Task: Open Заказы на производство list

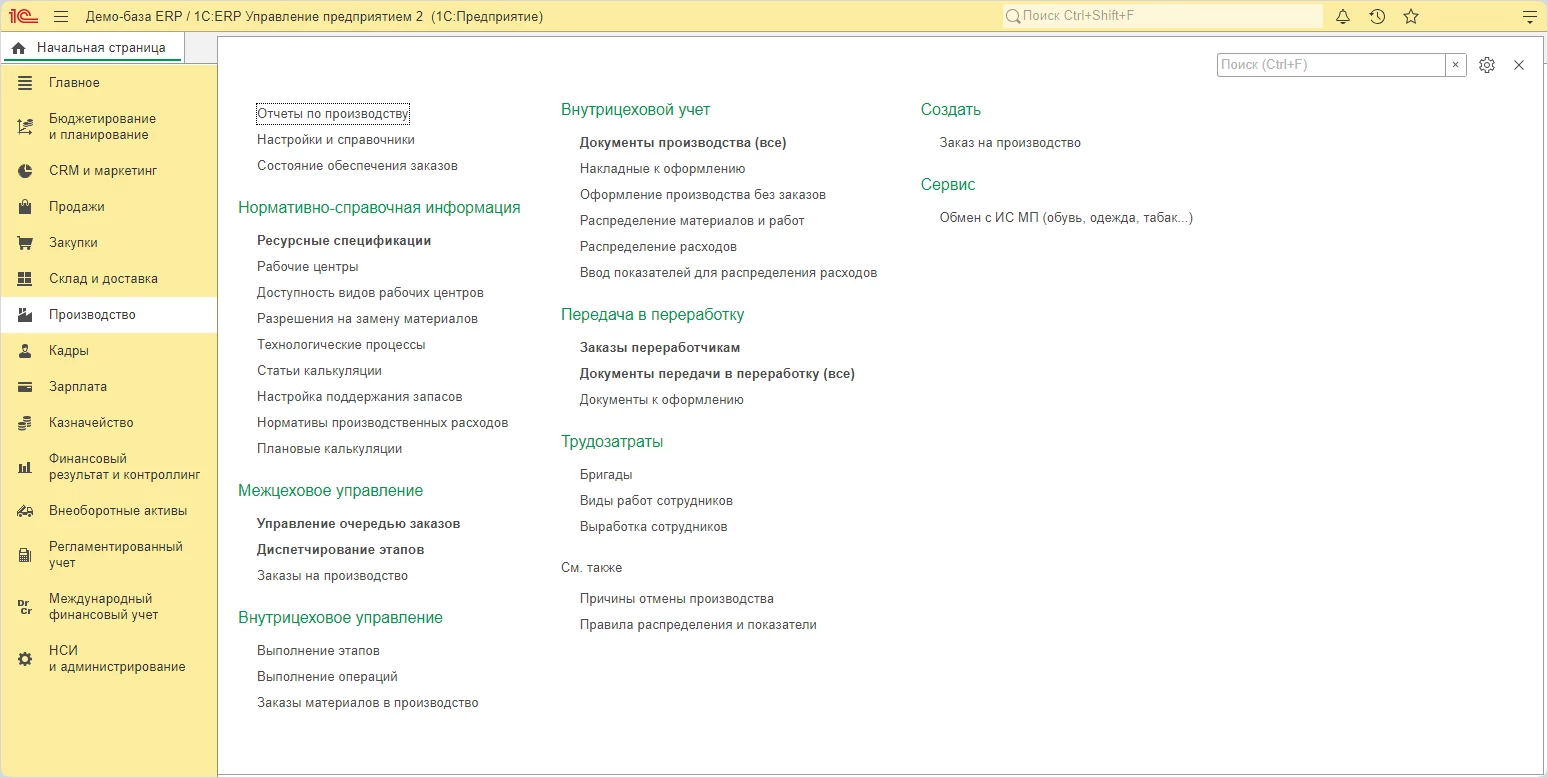Action: point(332,576)
